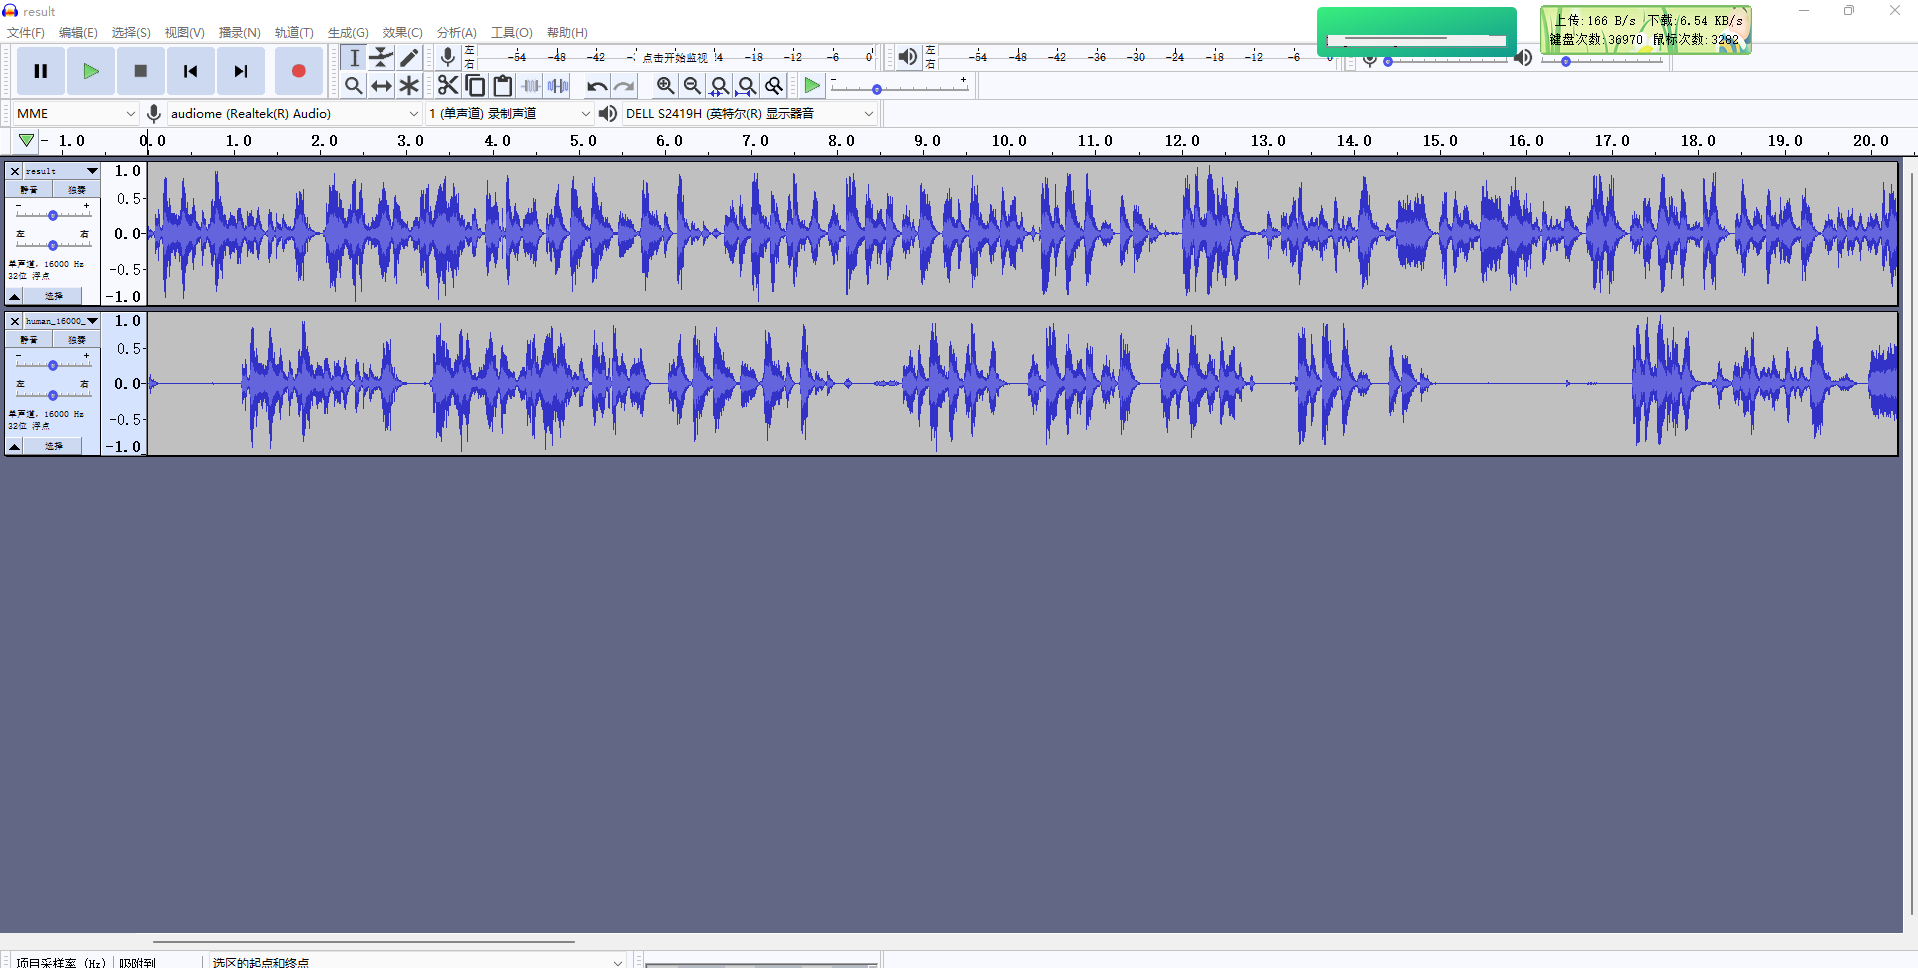The width and height of the screenshot is (1918, 968).
Task: Mute (静音) the human_16000 track
Action: pyautogui.click(x=29, y=339)
